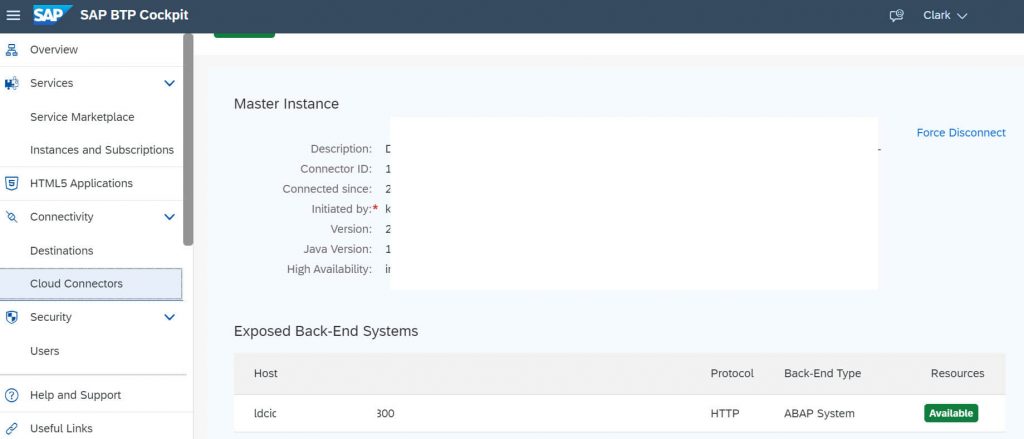Click the Host column header
Screen dimensions: 1024x439
point(266,374)
